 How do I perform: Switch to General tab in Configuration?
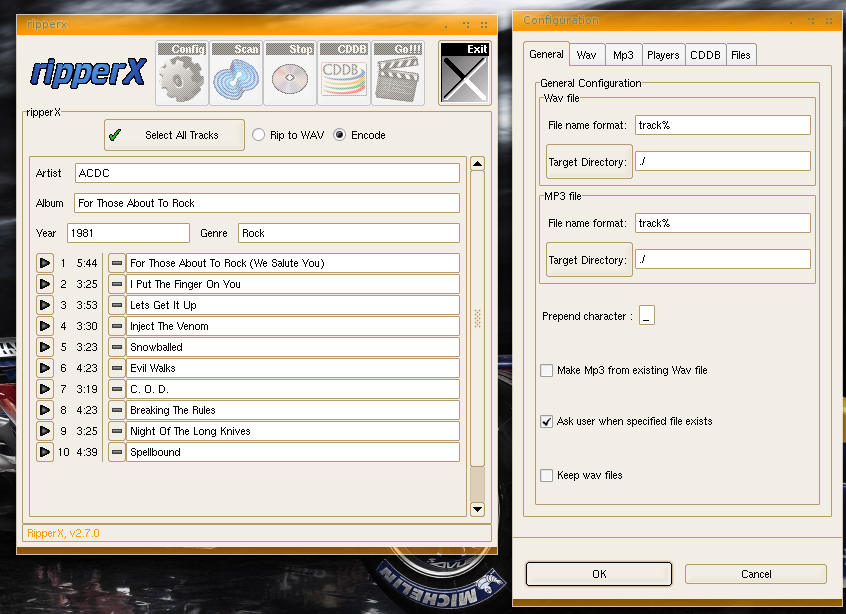pyautogui.click(x=546, y=54)
